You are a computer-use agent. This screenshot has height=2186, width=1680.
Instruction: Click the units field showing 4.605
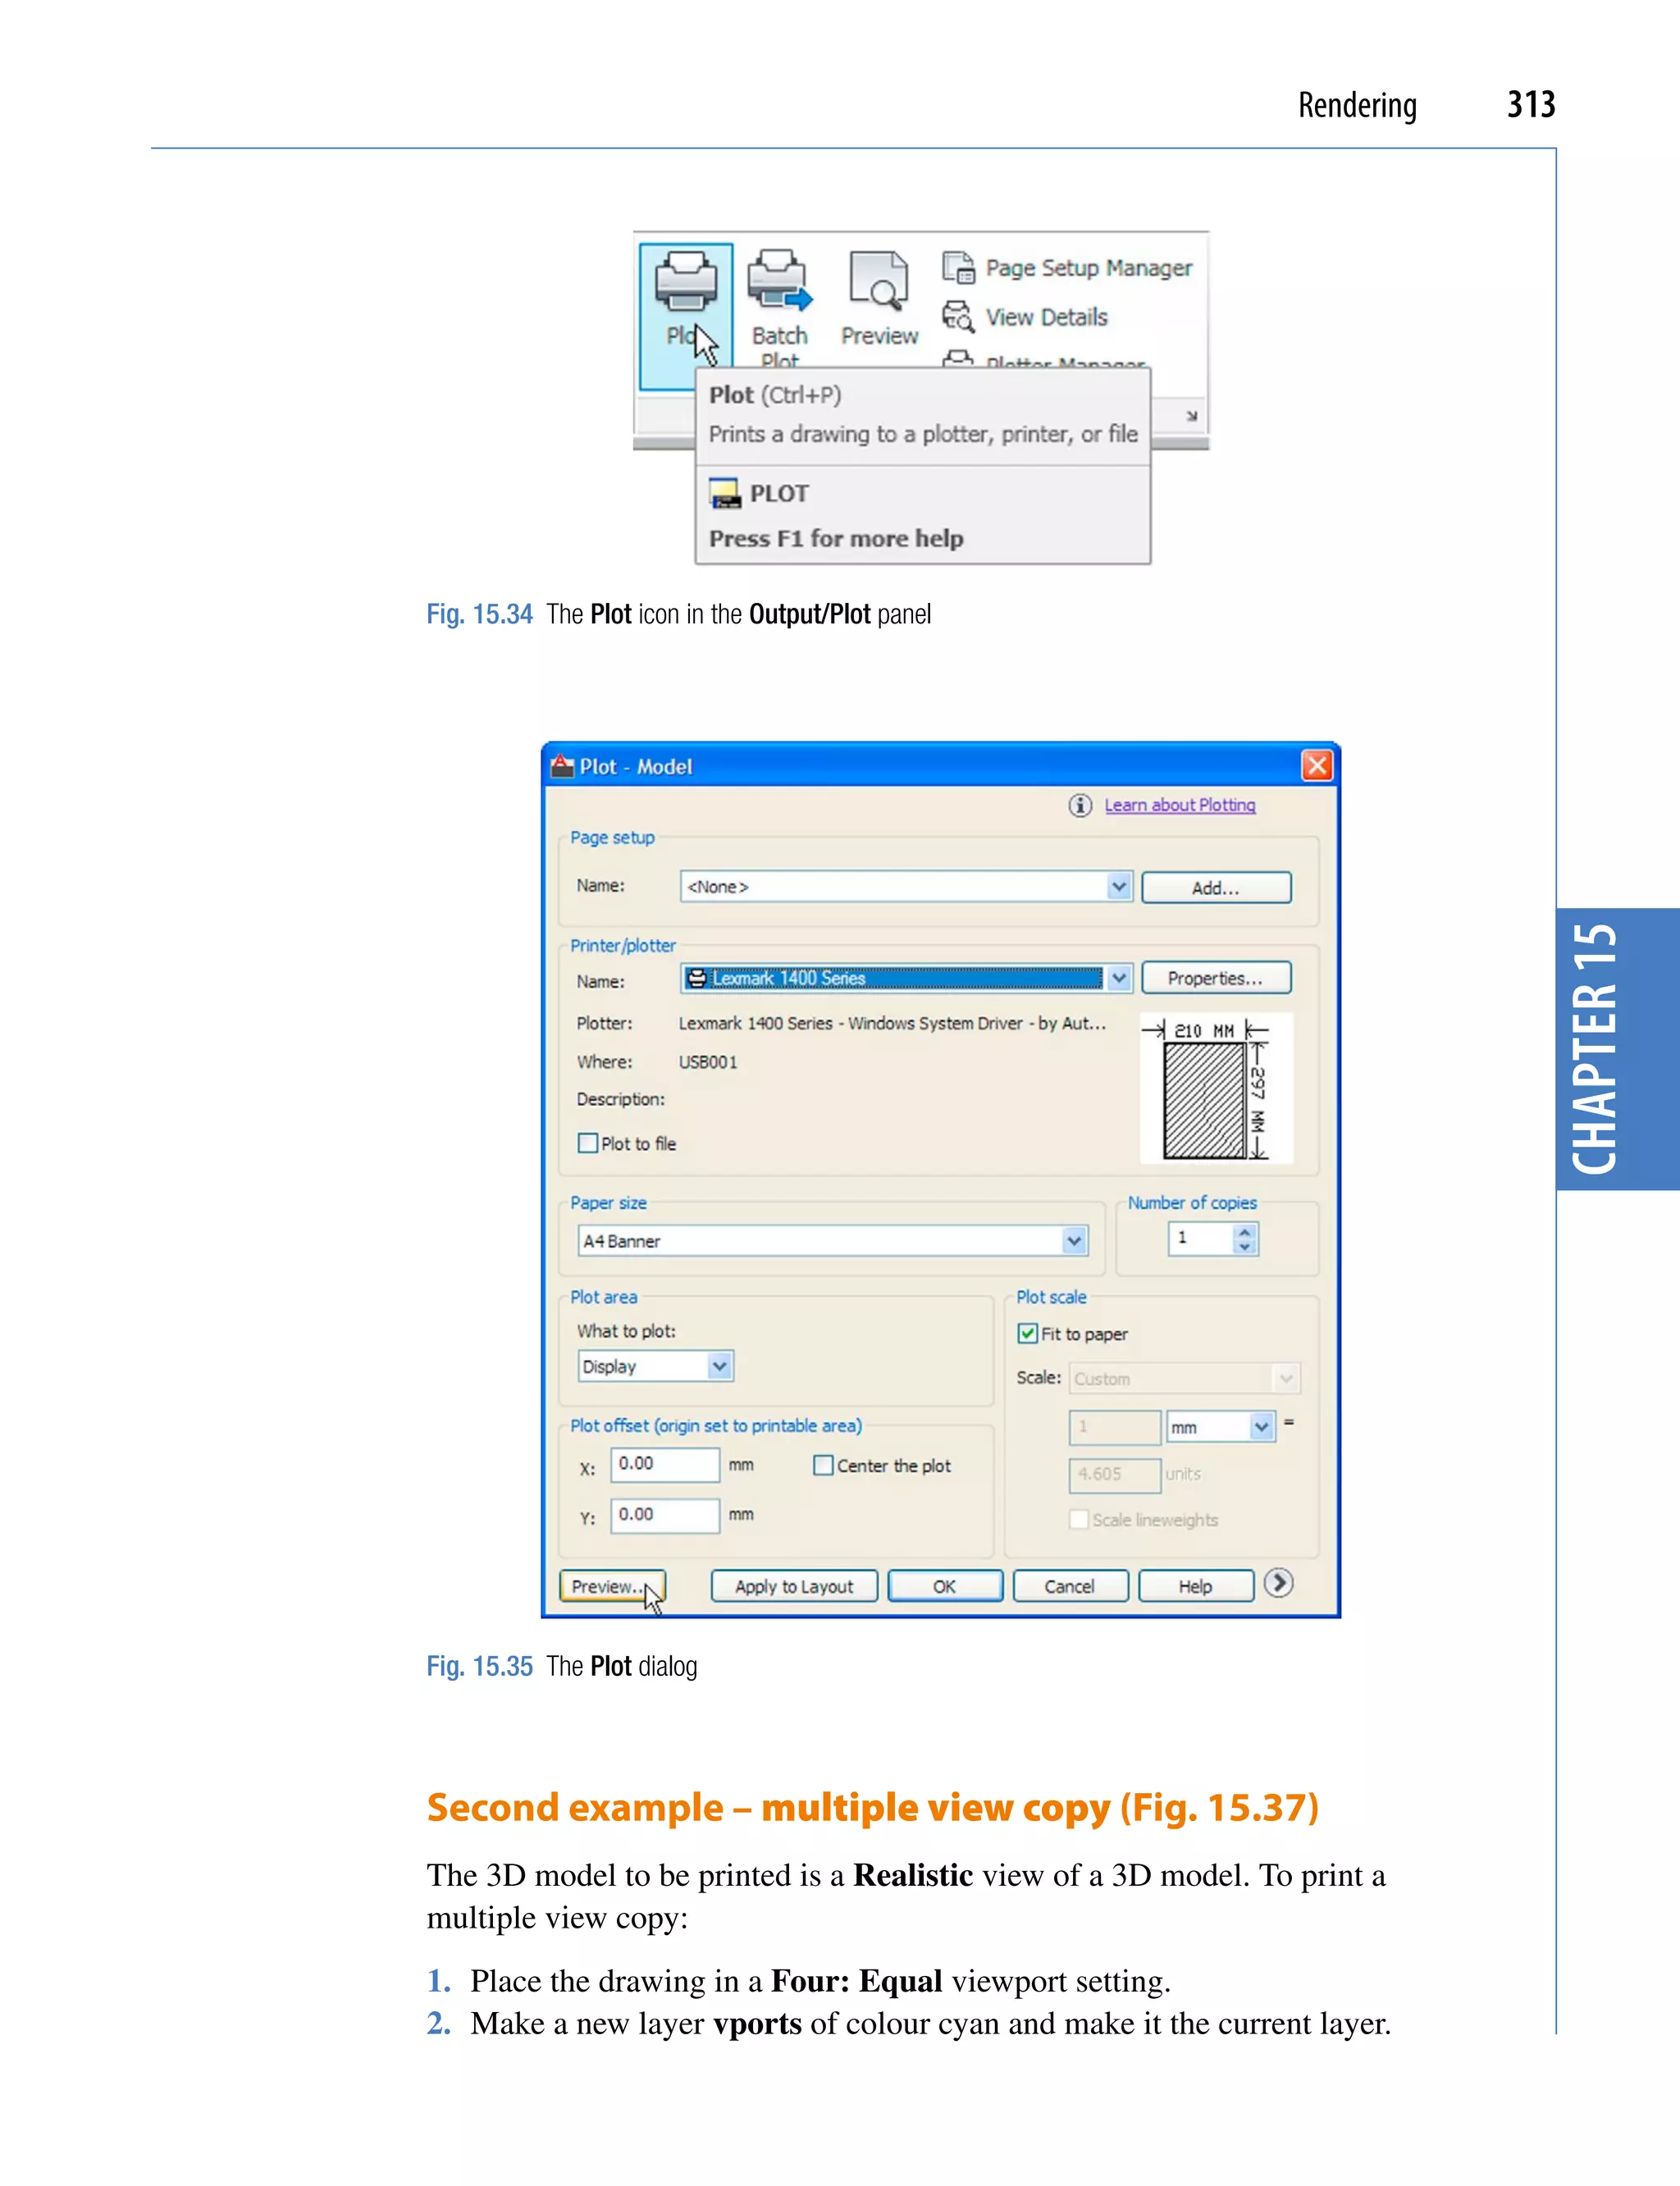click(1115, 1474)
